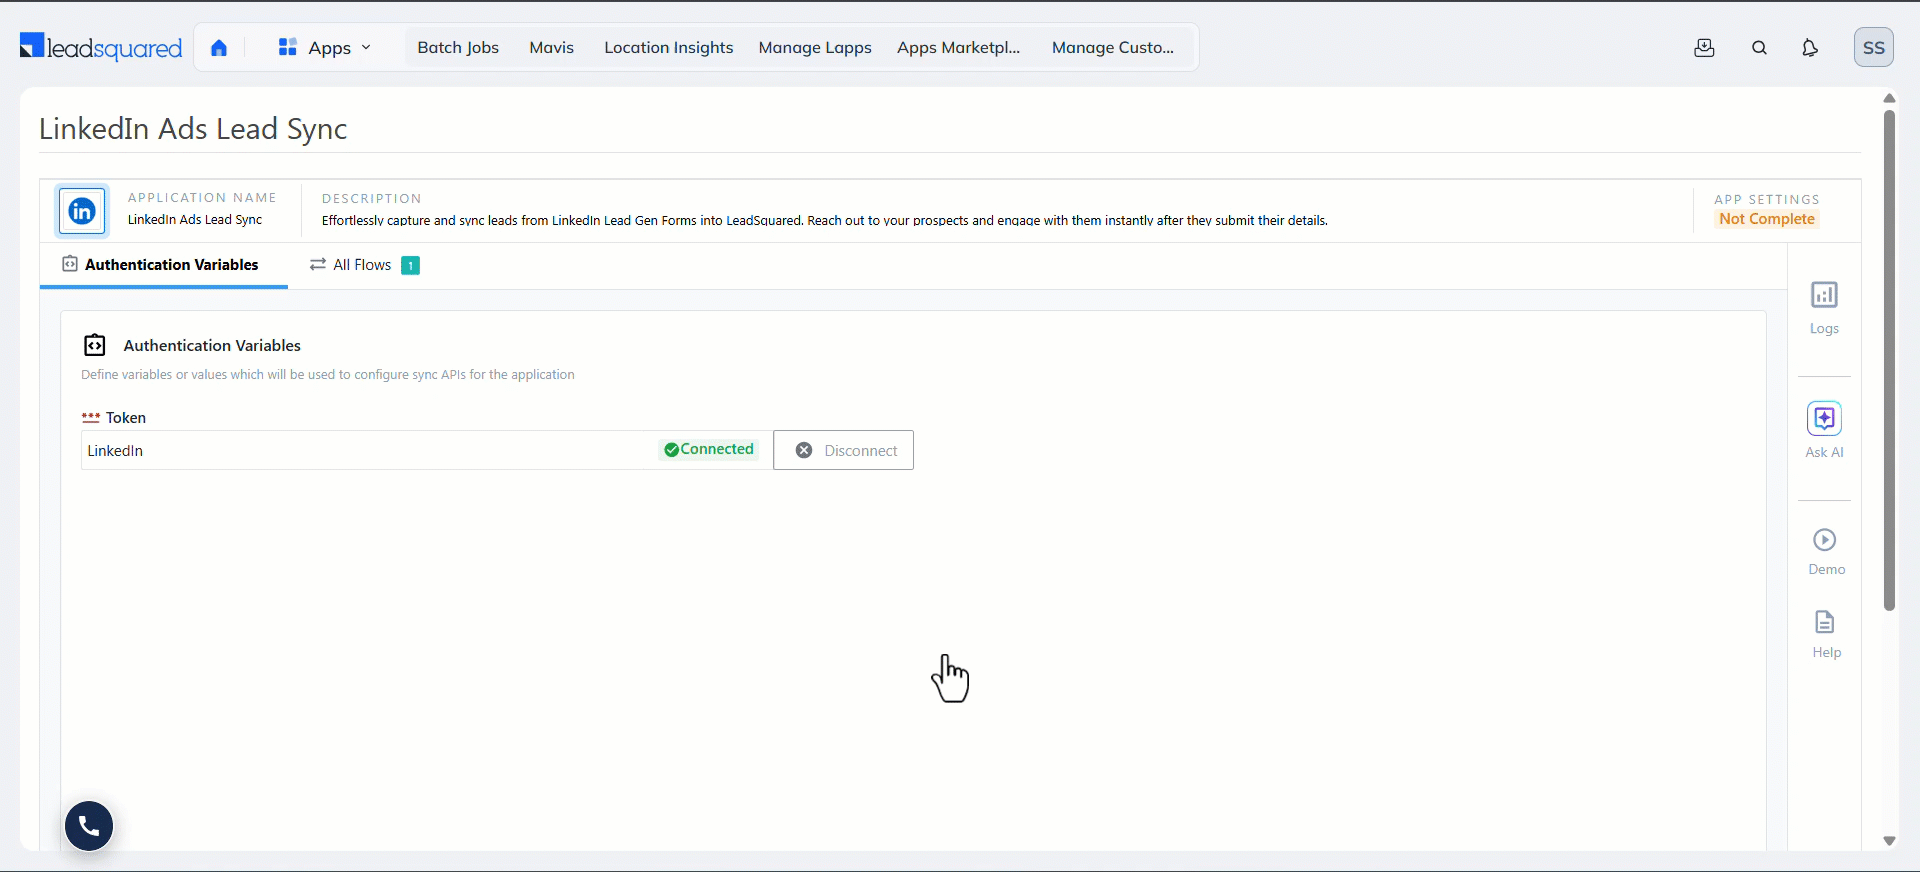The image size is (1920, 872).
Task: Expand the Apps dropdown menu
Action: 325,48
